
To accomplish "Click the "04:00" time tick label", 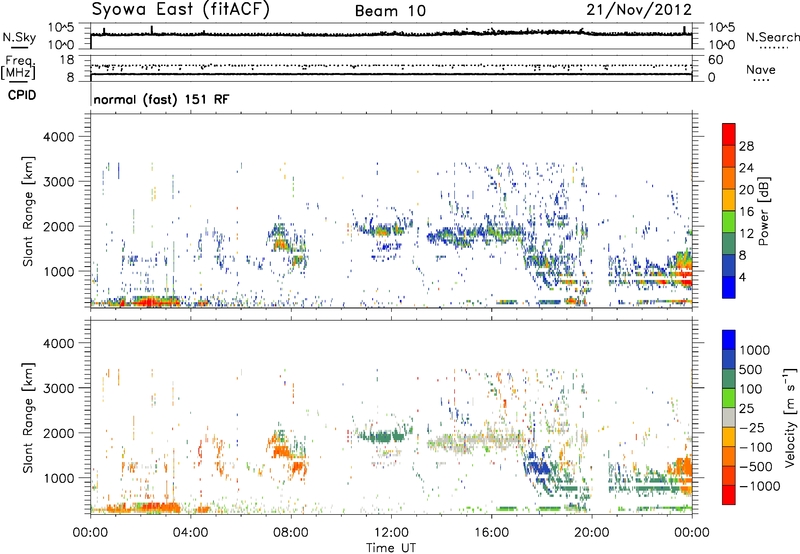I will click(190, 533).
